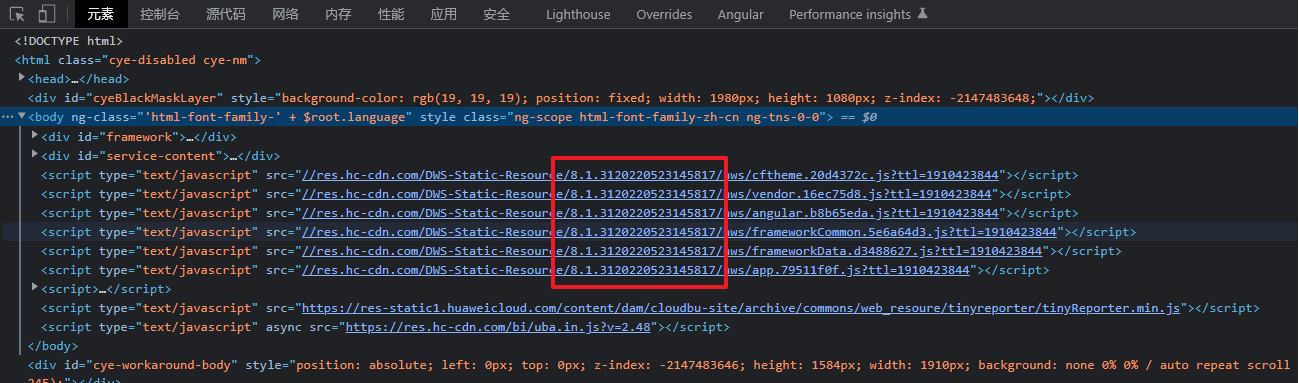Click the background-color rgb(19, 19, 19) style value

405,98
